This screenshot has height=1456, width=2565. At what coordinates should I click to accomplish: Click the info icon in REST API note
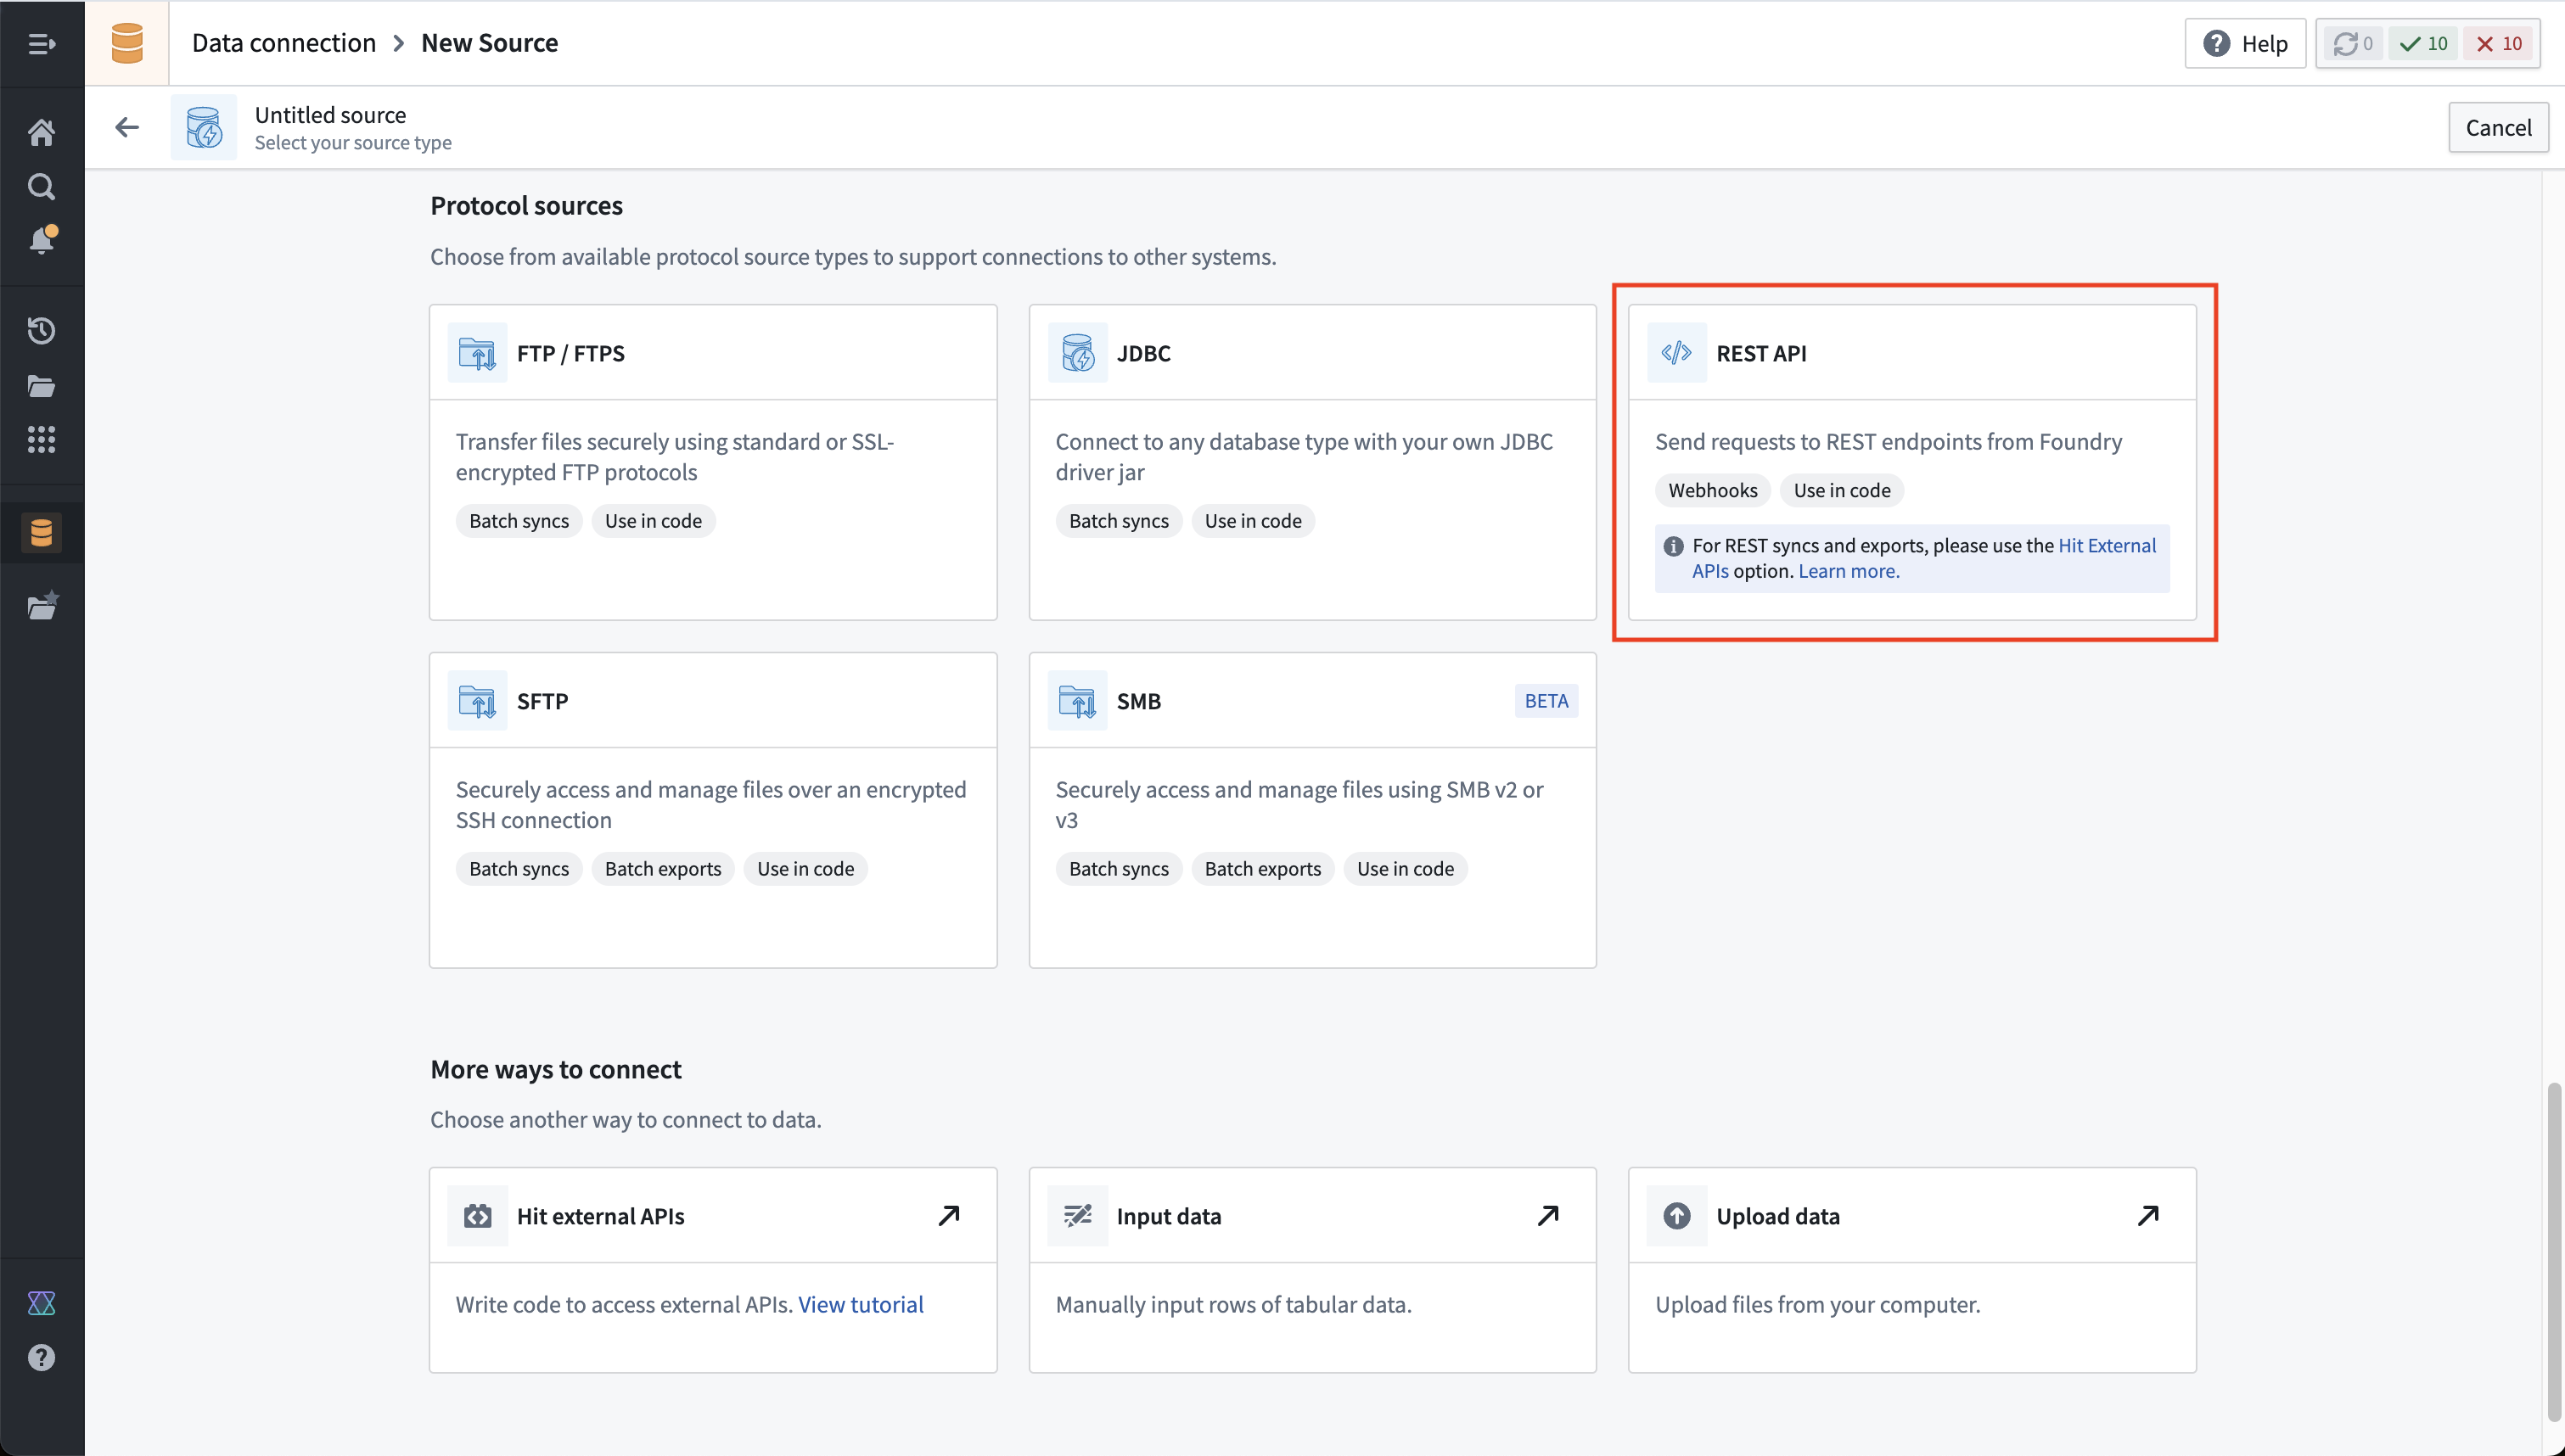click(x=1673, y=546)
